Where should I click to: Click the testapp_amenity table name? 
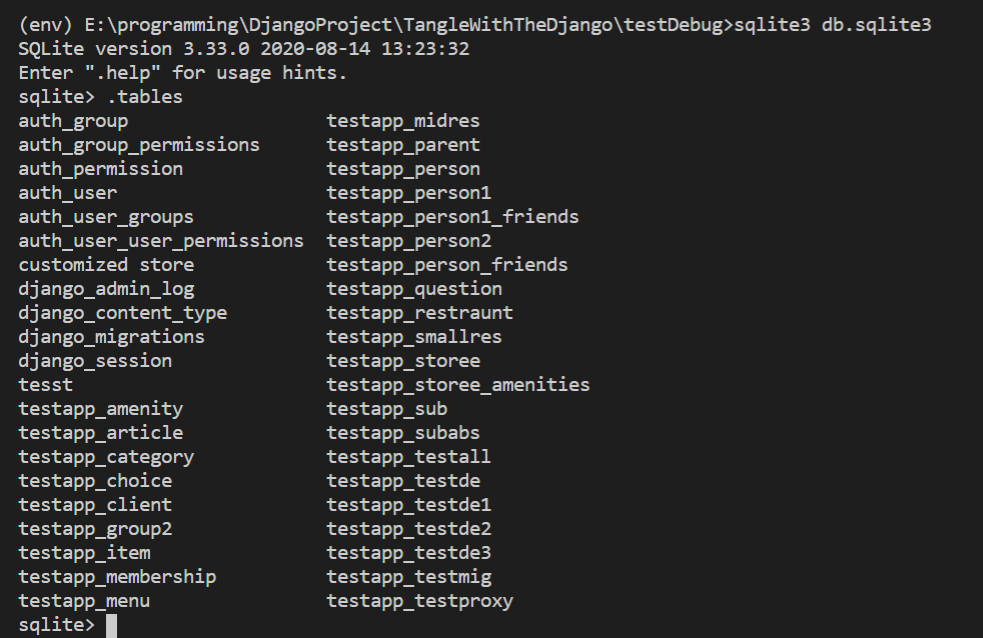(101, 409)
